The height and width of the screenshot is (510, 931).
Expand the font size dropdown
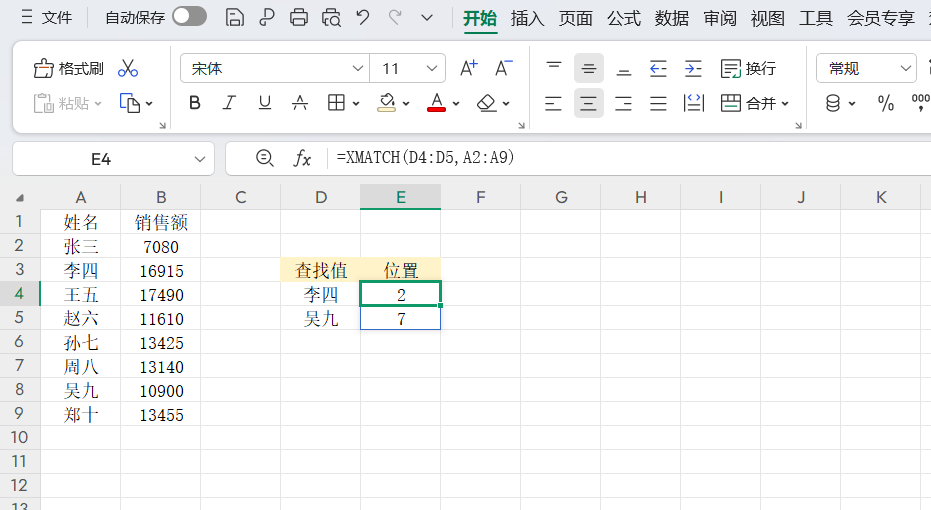click(433, 68)
